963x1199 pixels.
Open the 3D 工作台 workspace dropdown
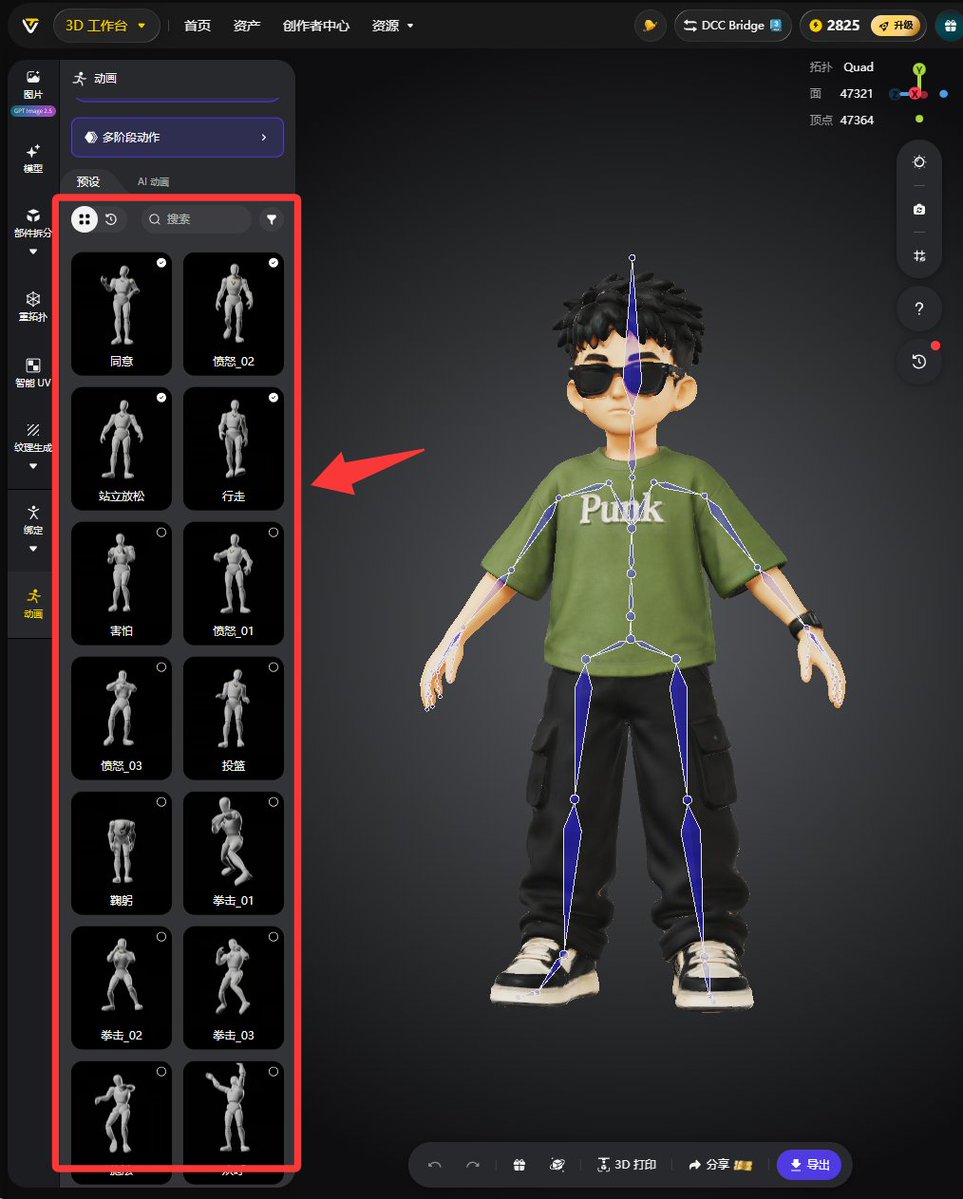tap(106, 25)
